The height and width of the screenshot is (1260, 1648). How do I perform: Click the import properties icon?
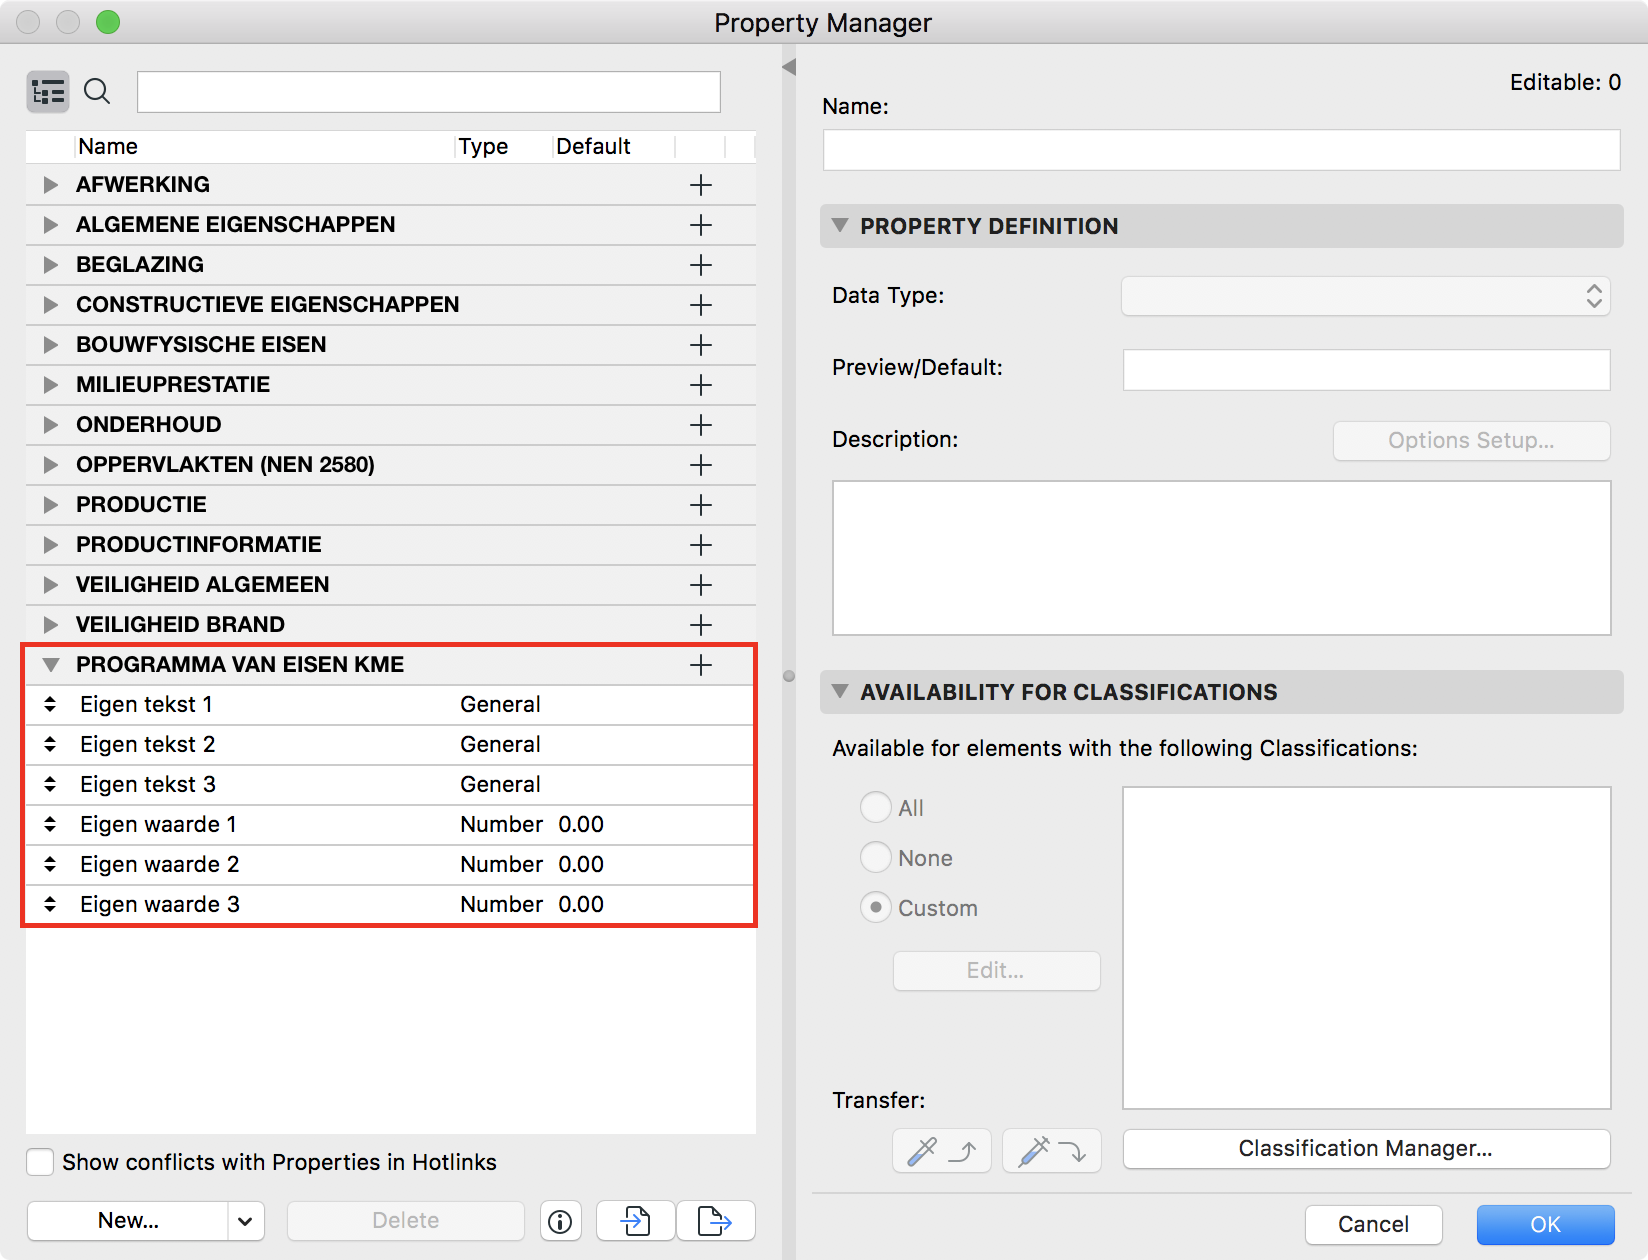point(636,1221)
